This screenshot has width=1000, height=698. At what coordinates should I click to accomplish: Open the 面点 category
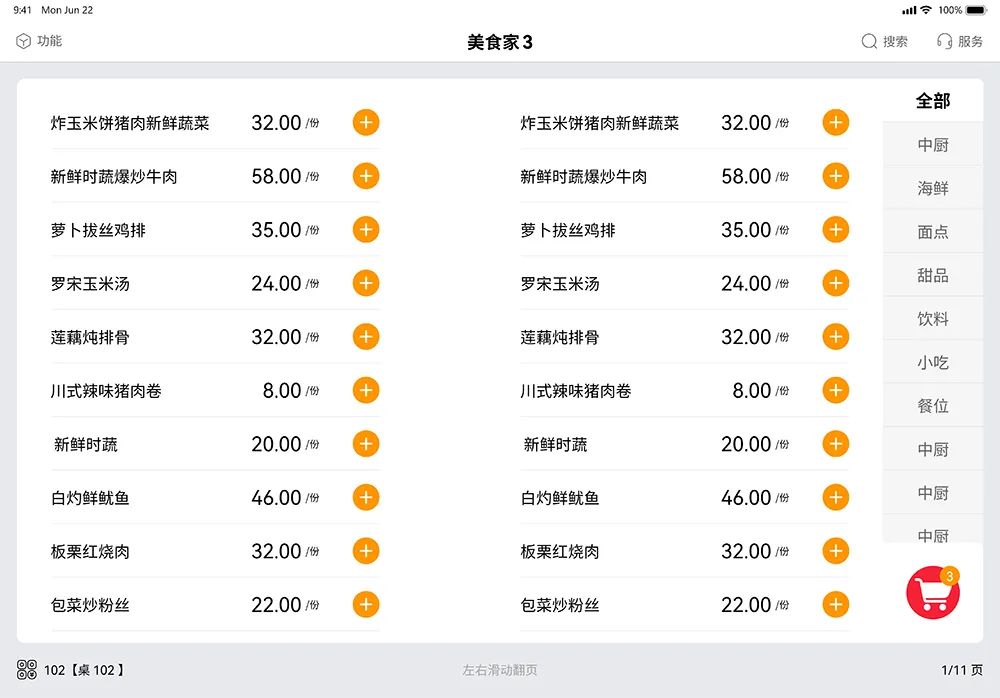pos(933,231)
